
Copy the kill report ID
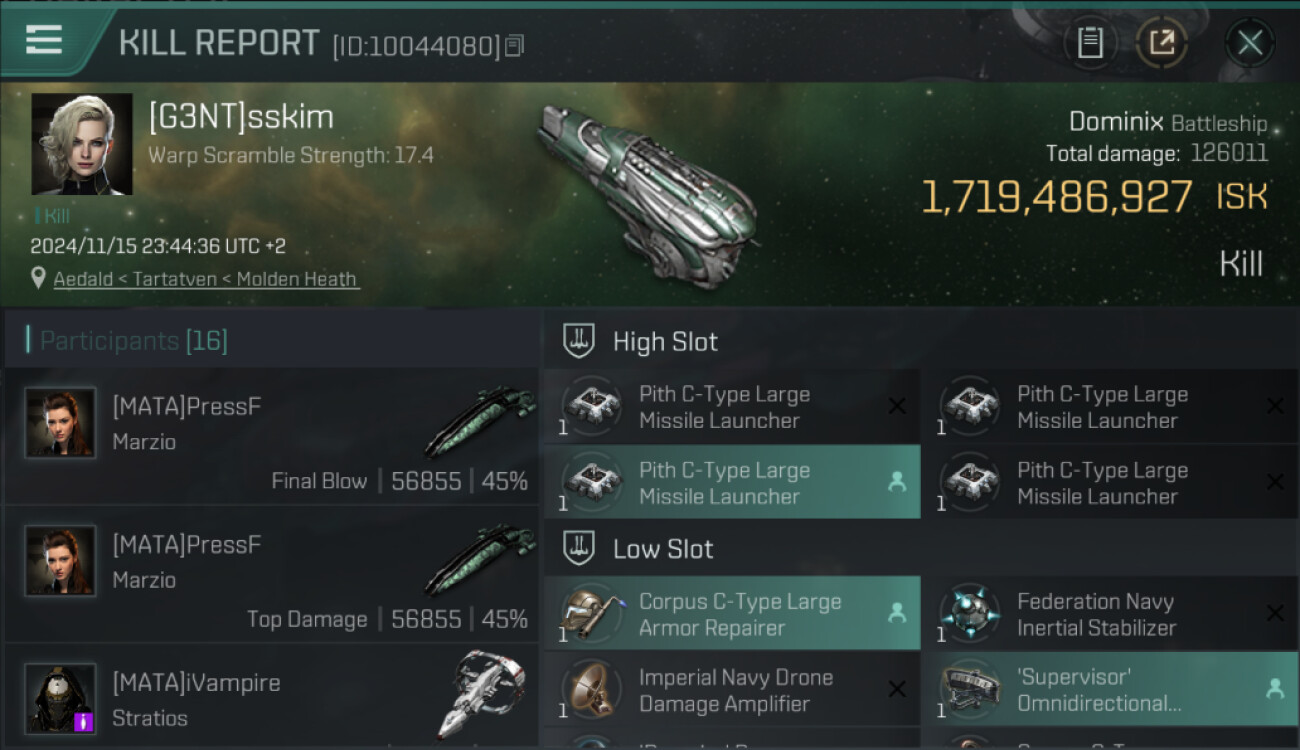point(515,45)
